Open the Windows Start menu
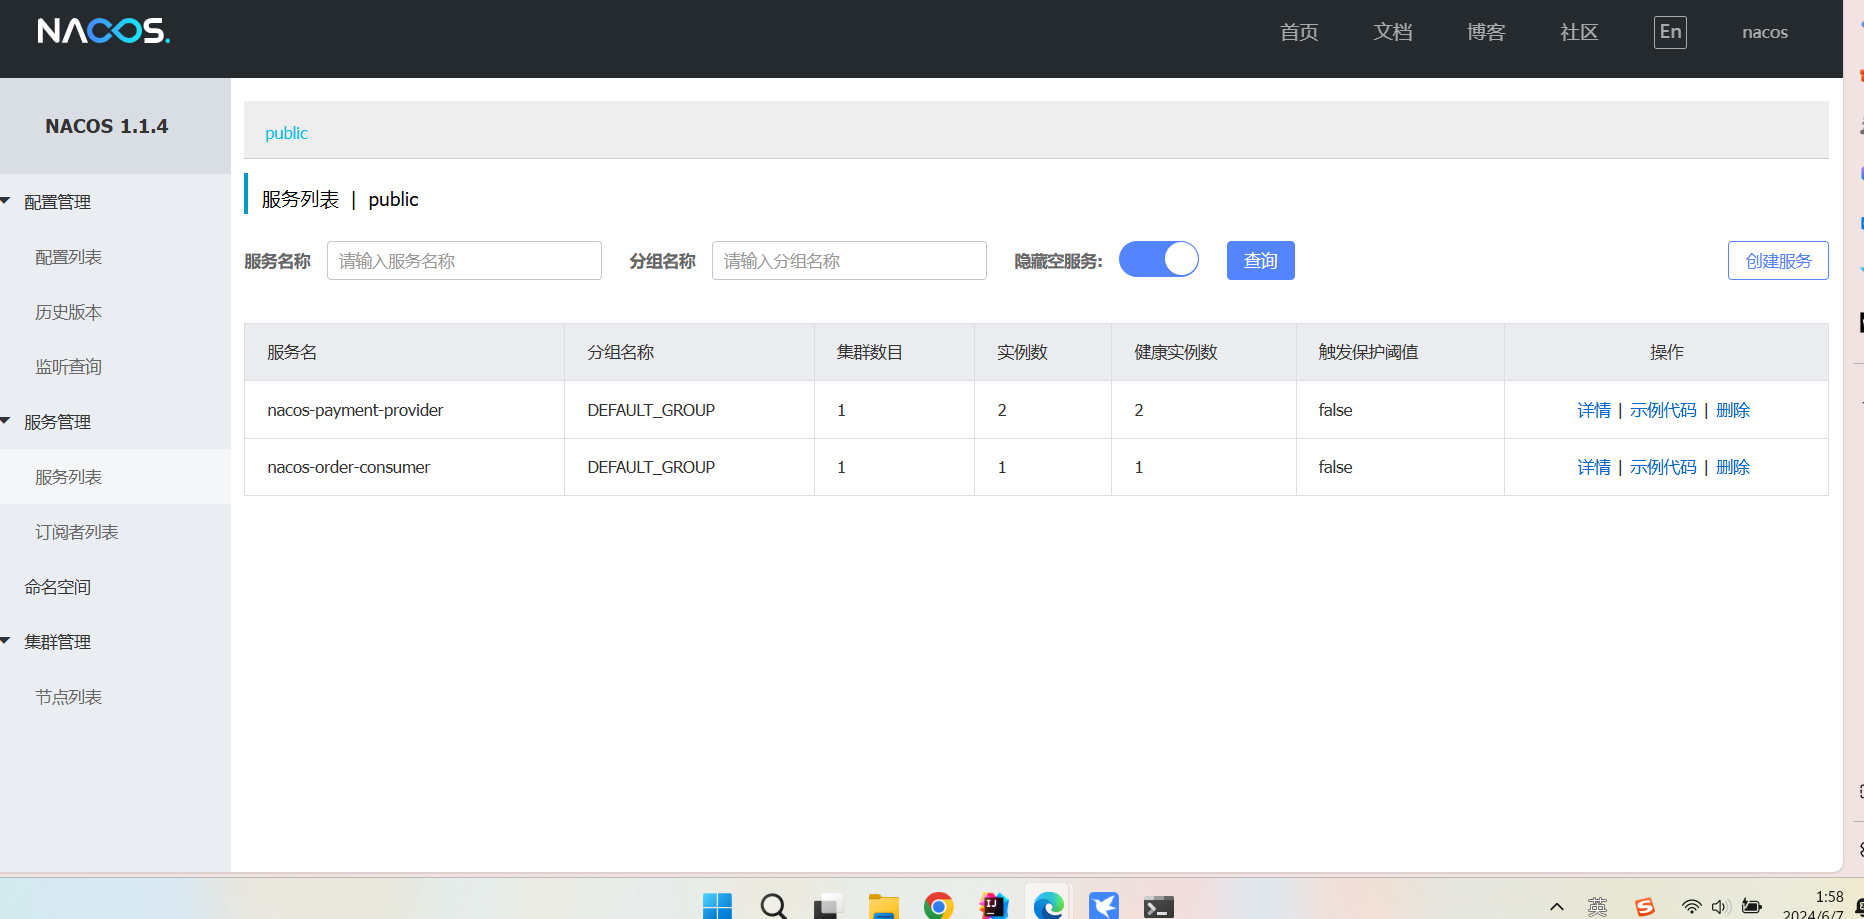This screenshot has width=1864, height=919. [717, 906]
